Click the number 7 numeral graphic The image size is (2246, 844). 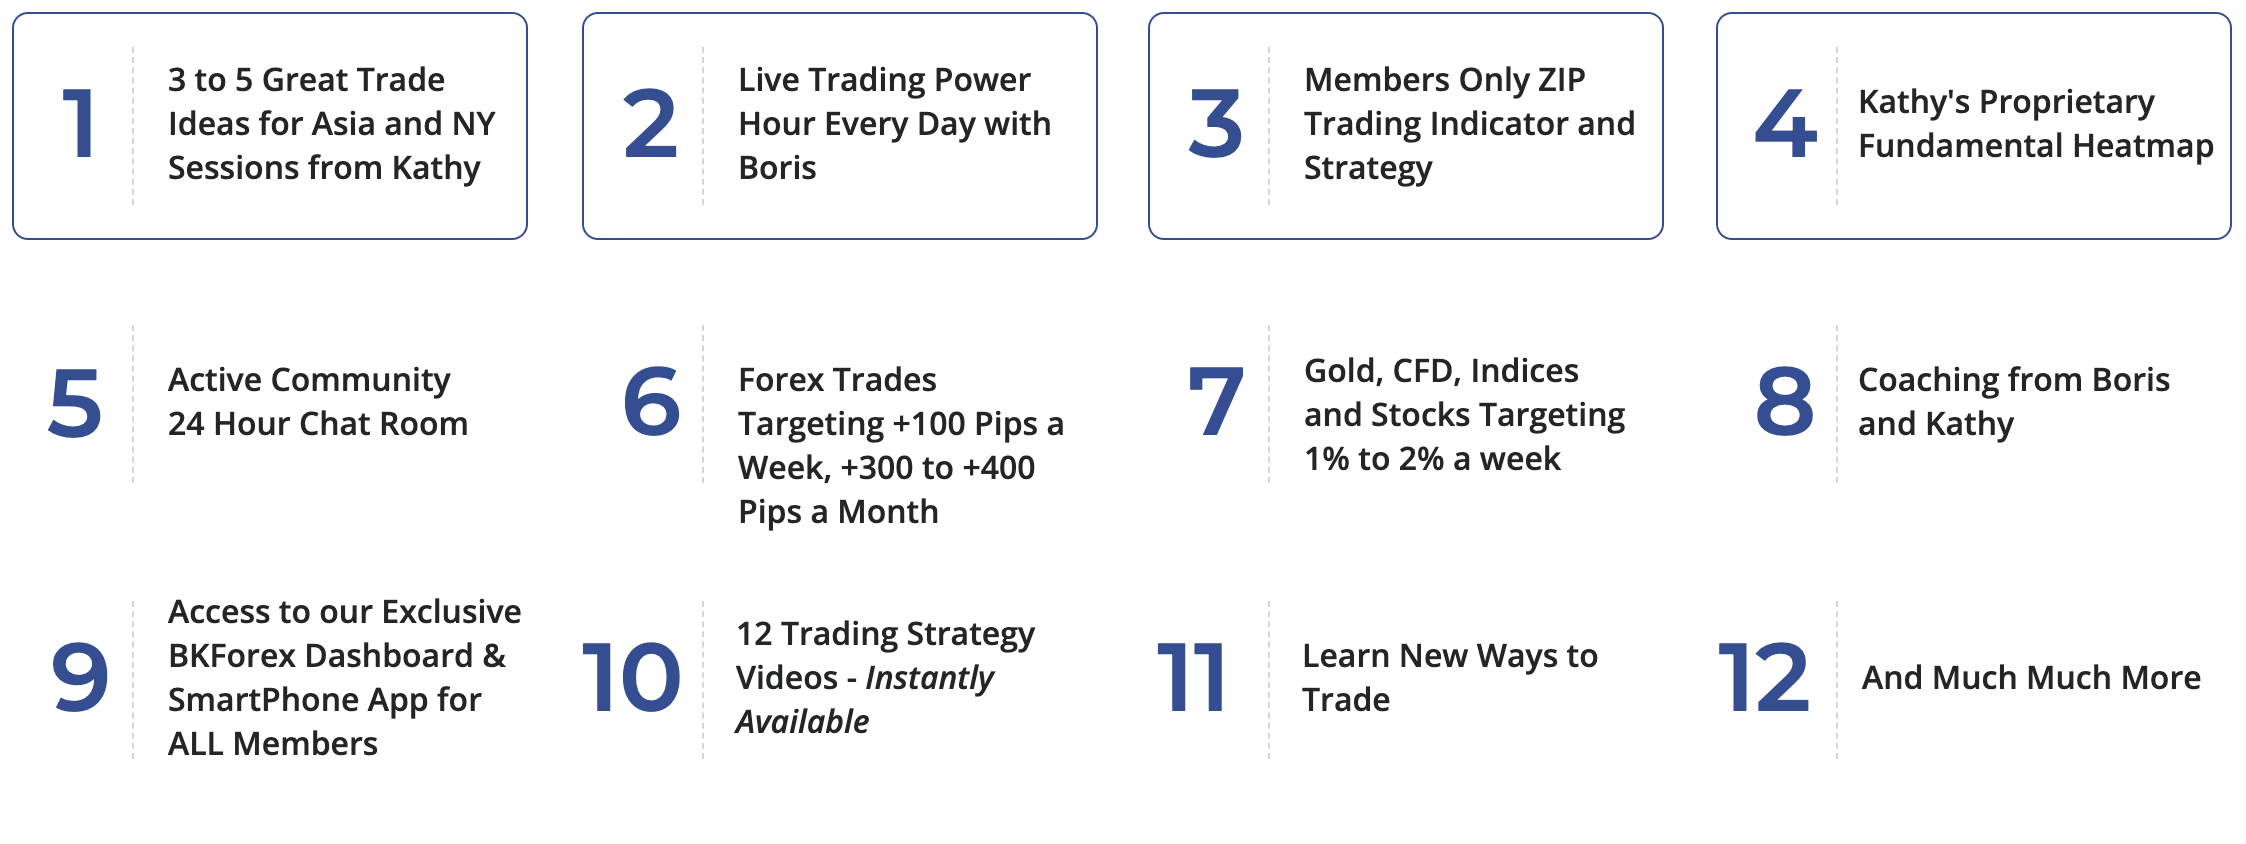1216,402
